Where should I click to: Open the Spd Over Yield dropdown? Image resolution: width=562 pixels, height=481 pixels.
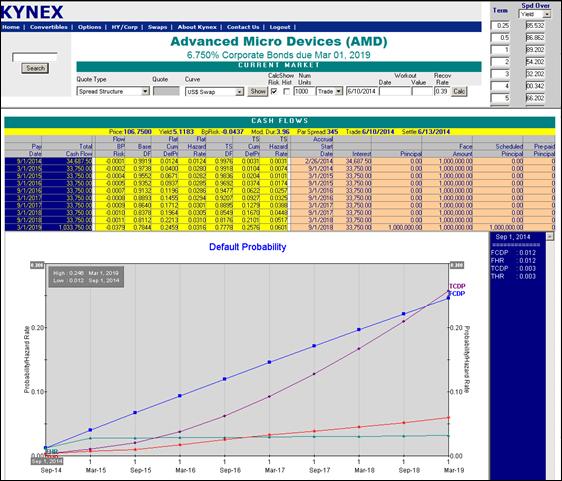pos(535,14)
